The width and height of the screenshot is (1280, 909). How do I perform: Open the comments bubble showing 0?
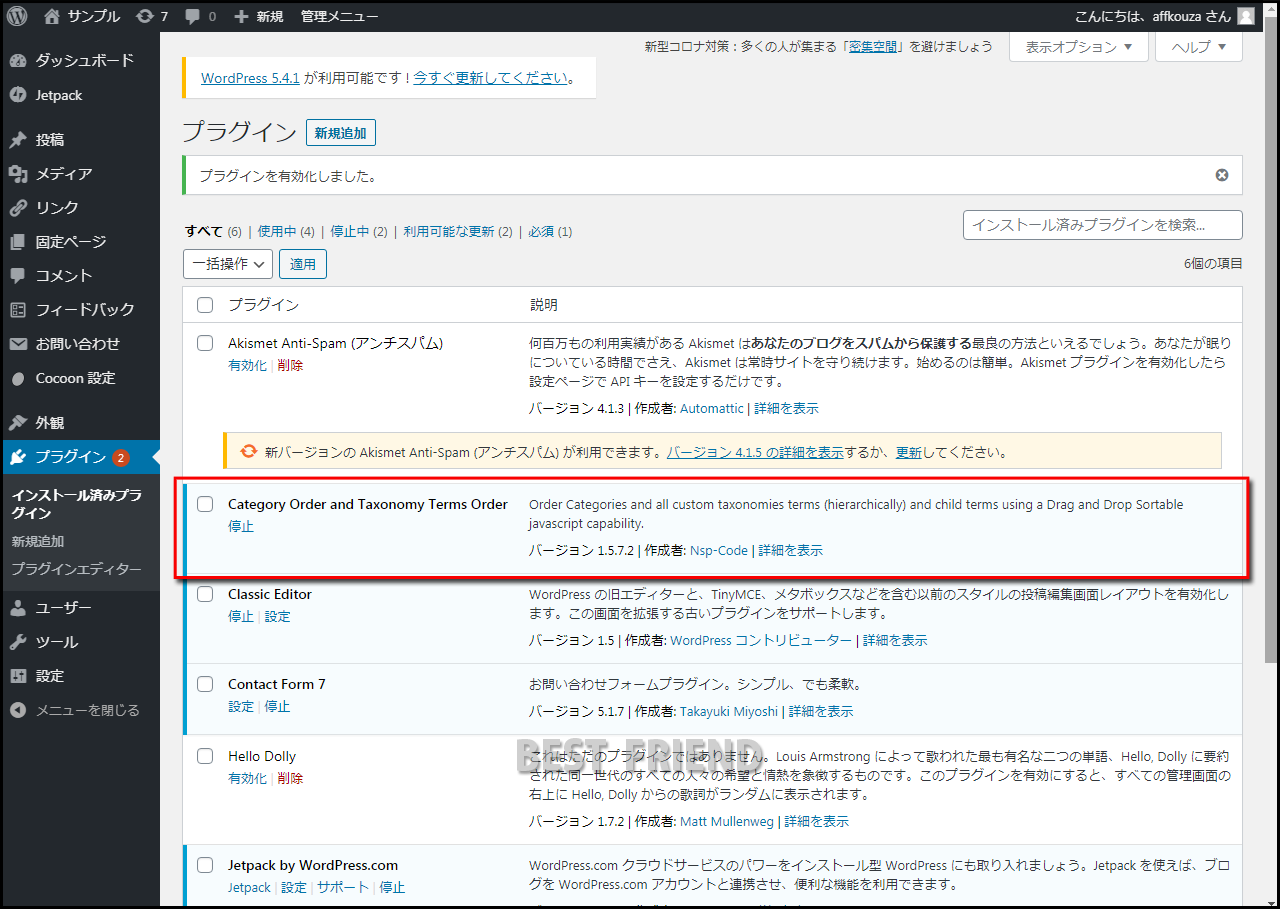pos(200,16)
